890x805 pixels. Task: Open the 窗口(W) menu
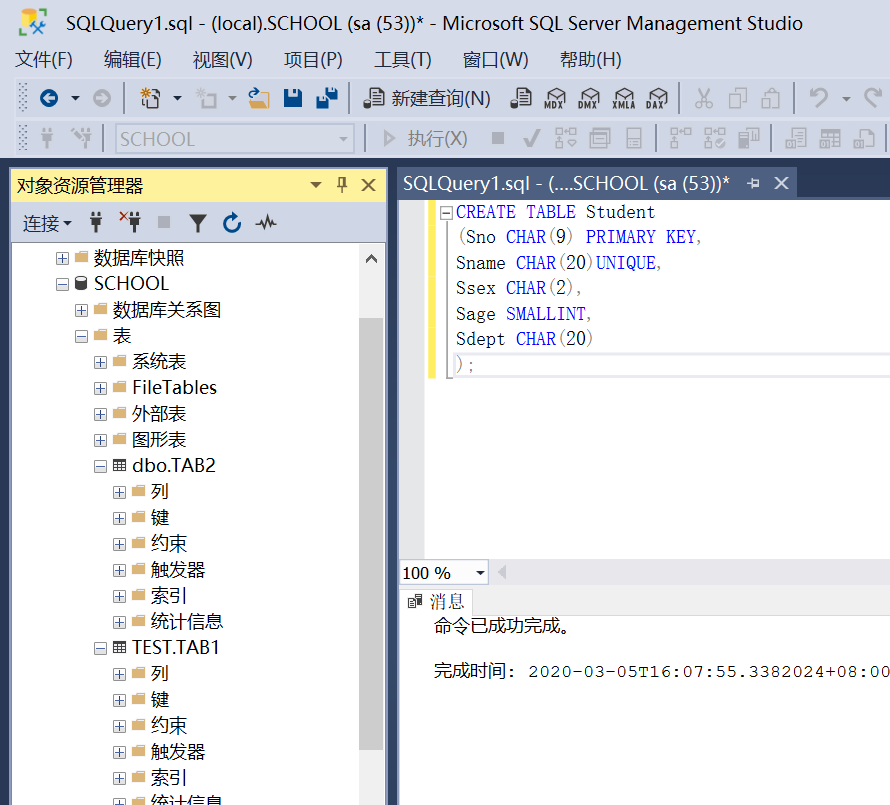point(496,60)
